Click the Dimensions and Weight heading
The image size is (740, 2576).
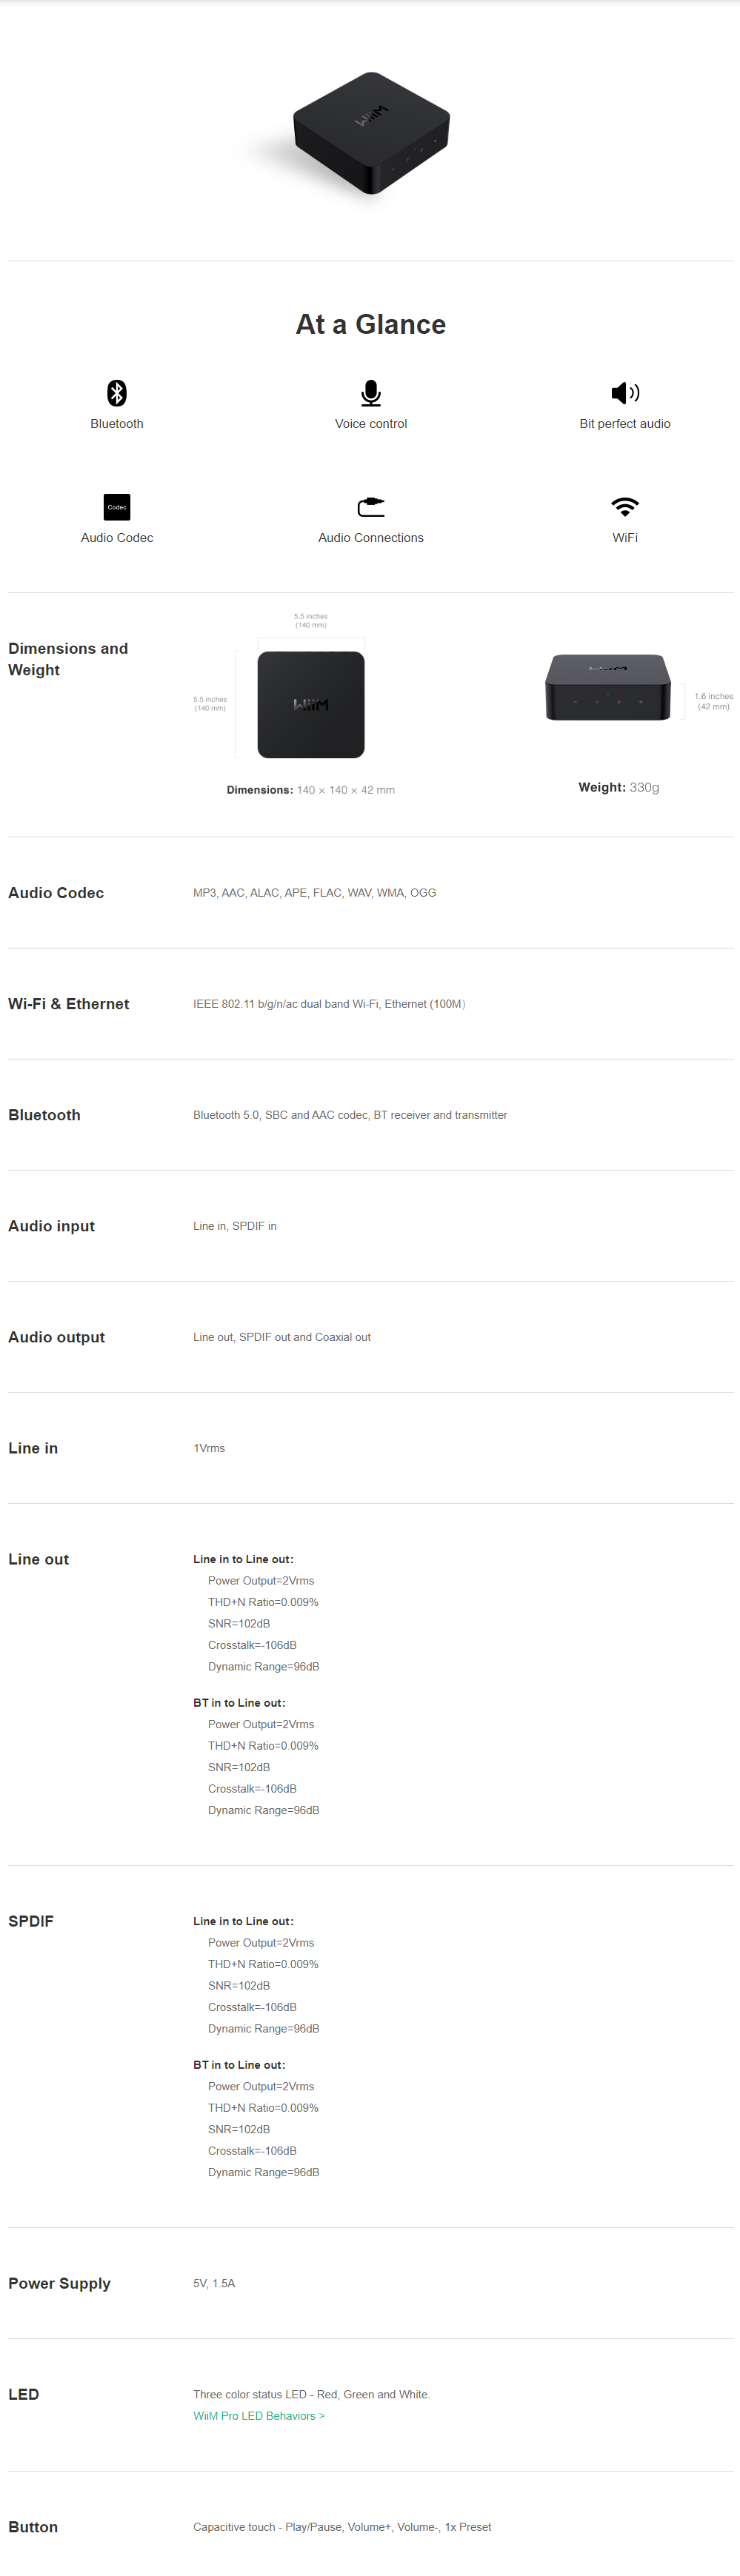click(68, 659)
